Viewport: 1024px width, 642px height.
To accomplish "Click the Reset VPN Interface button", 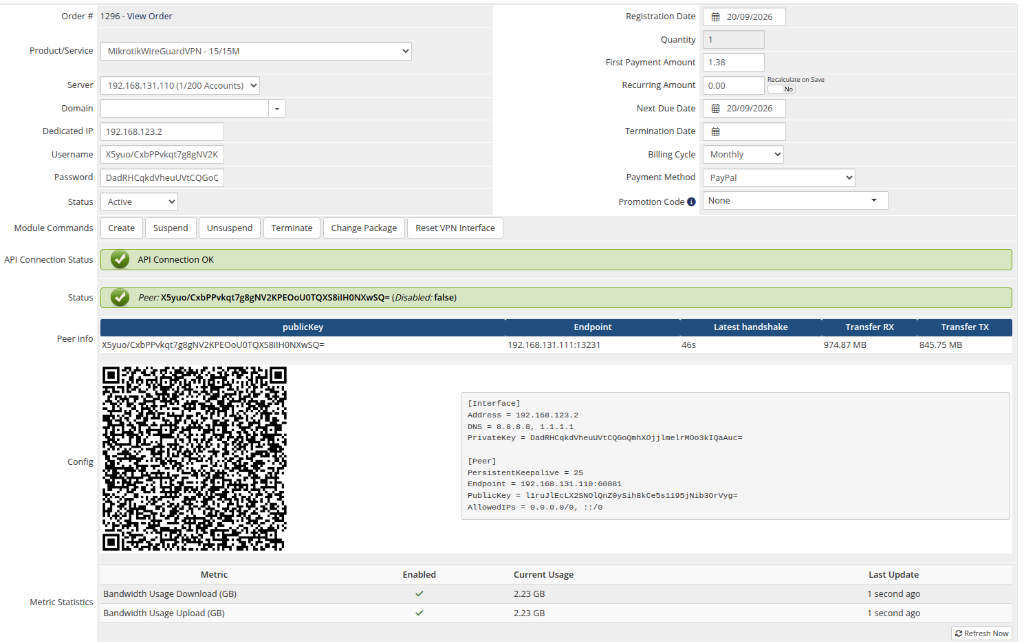I will (x=455, y=228).
